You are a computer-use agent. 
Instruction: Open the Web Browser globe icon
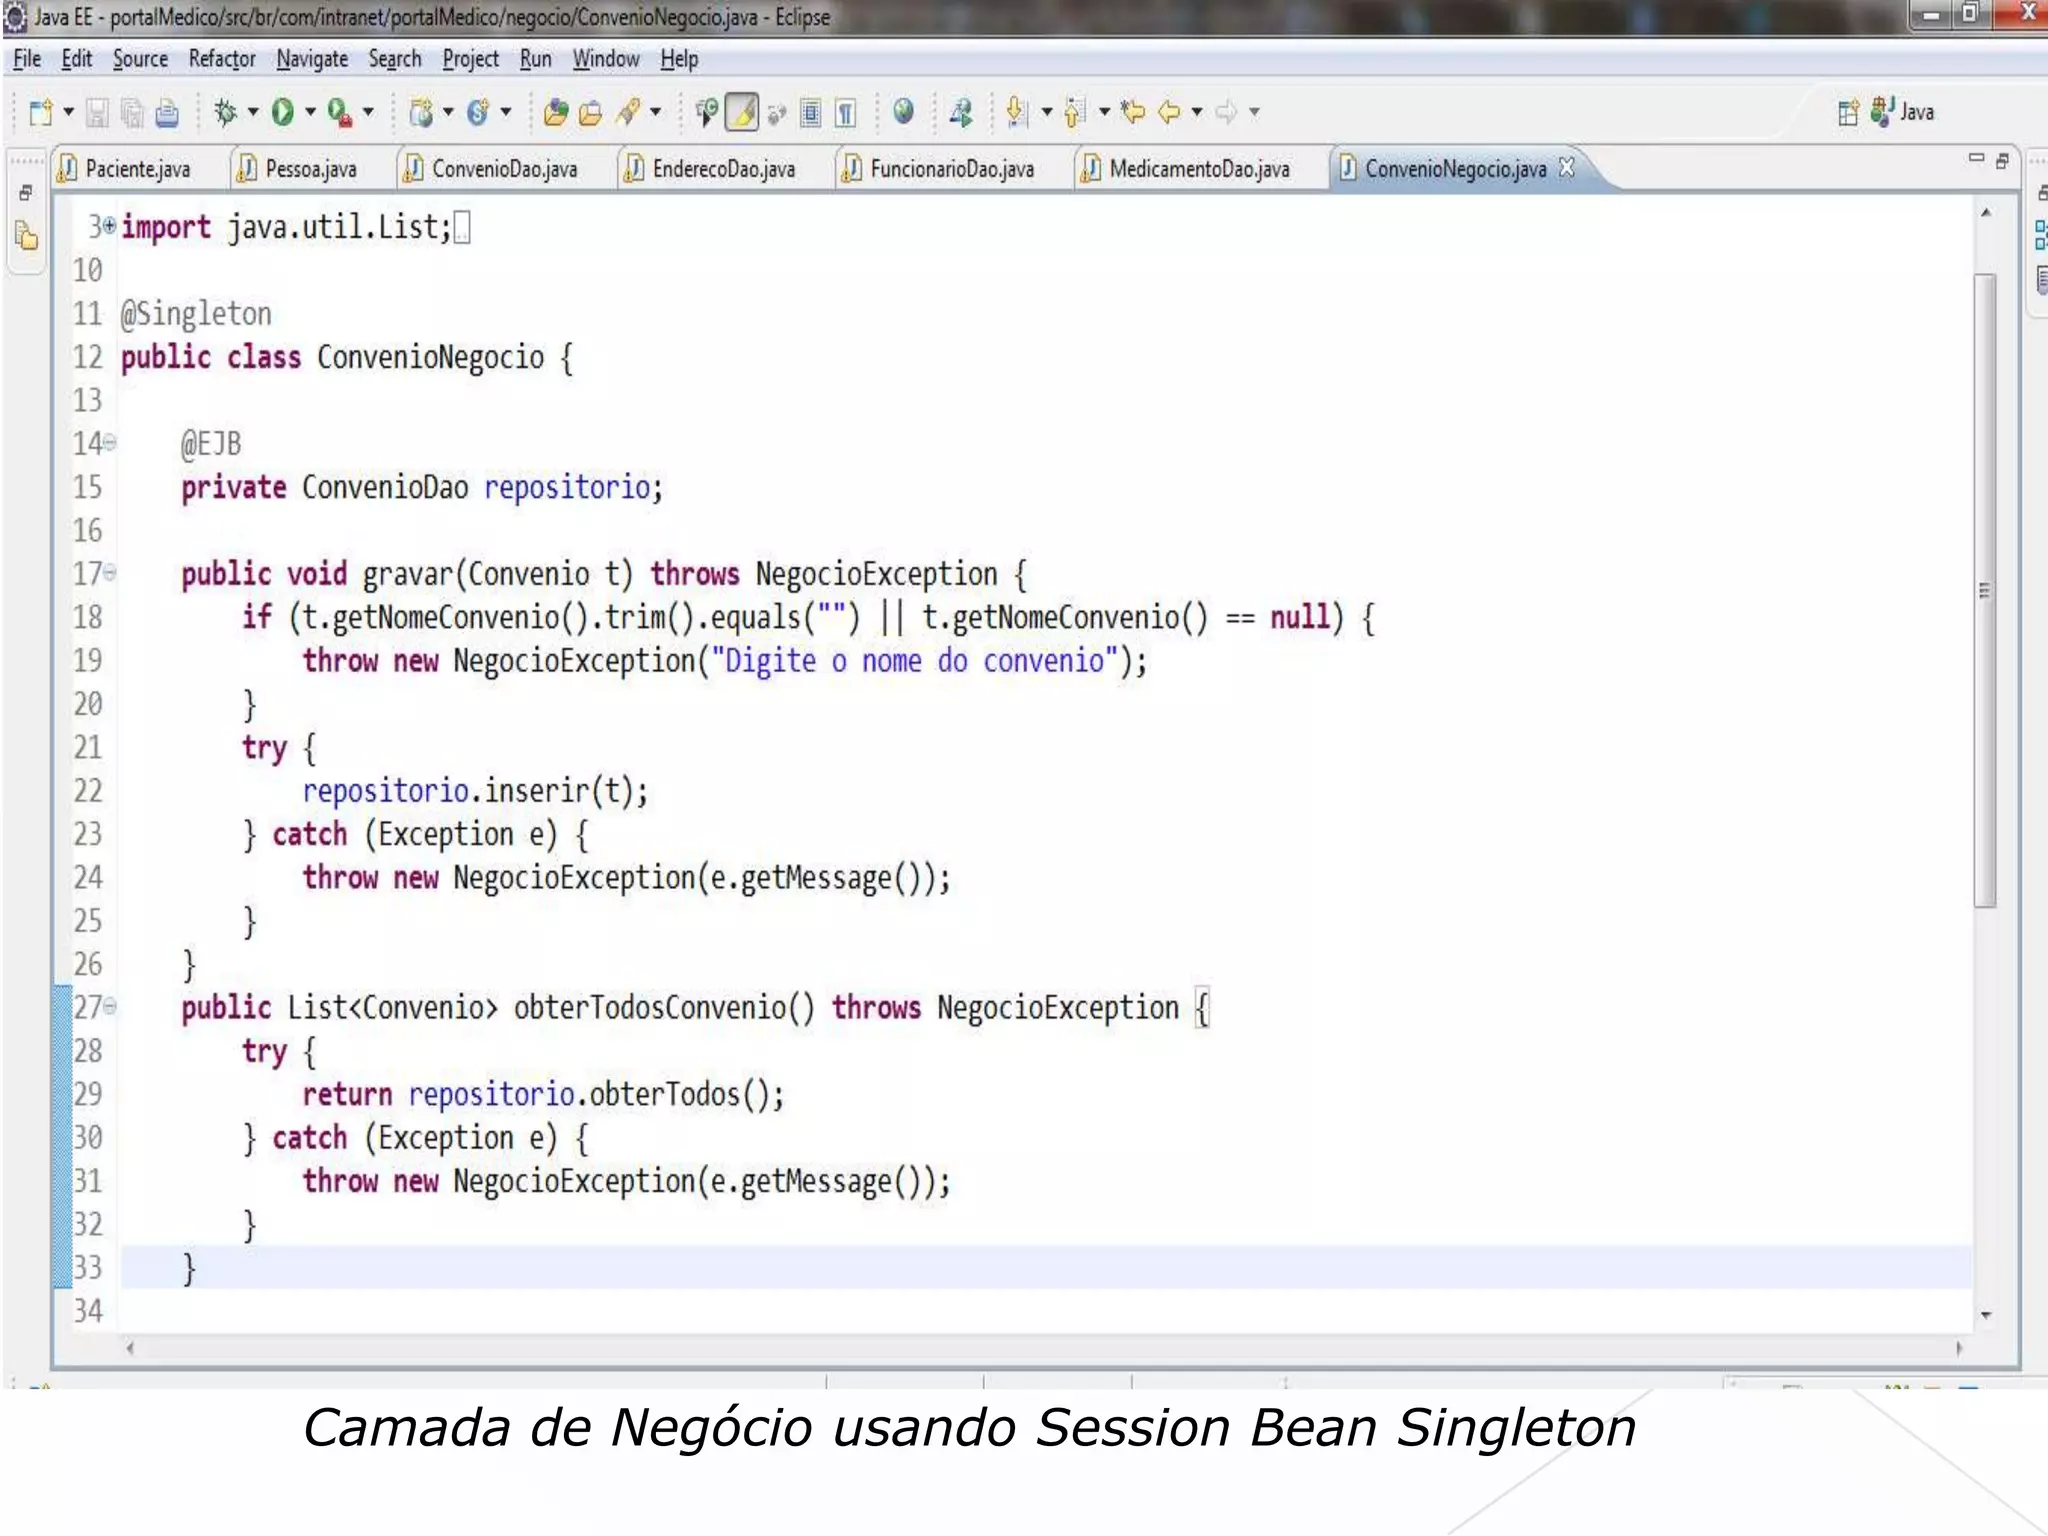(x=903, y=111)
